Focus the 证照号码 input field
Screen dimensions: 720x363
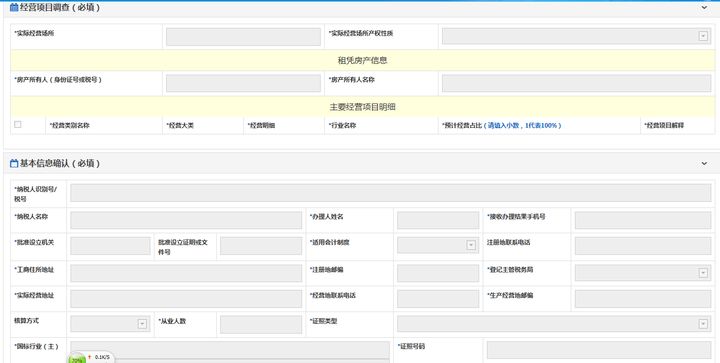click(x=599, y=350)
